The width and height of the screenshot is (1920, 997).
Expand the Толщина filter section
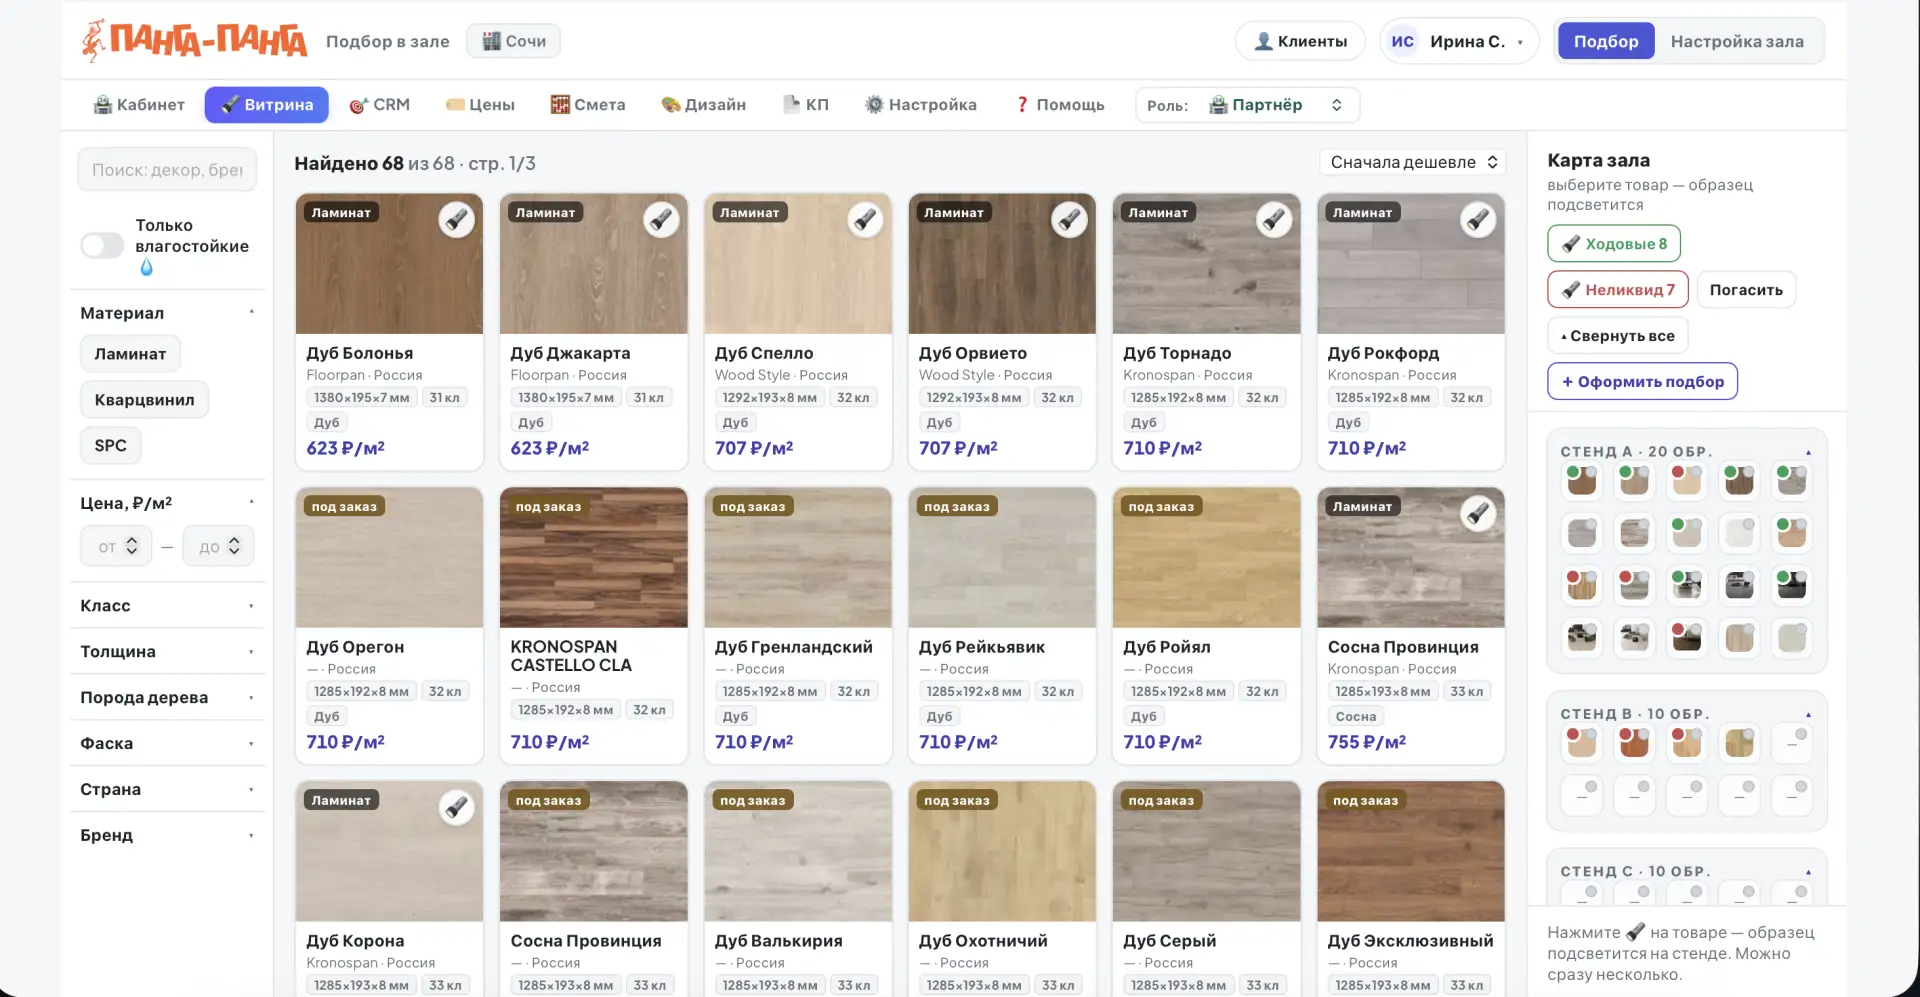[x=167, y=652]
